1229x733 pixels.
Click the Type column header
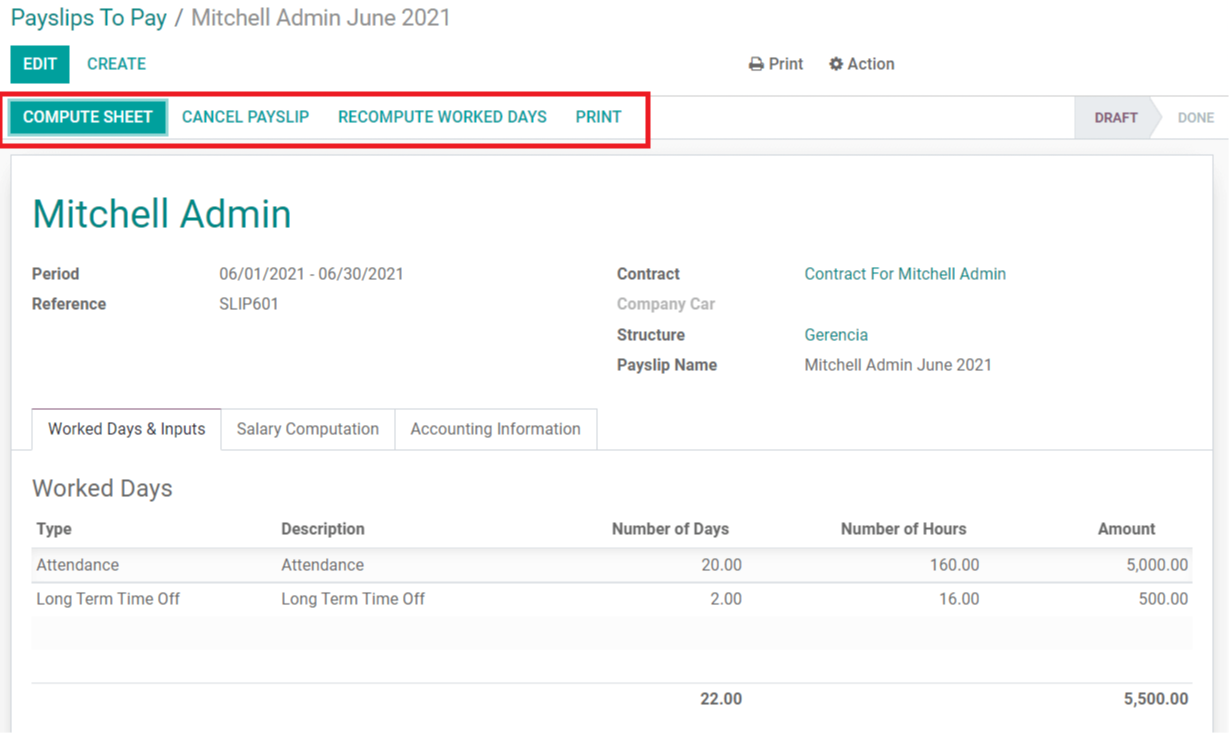[x=54, y=529]
